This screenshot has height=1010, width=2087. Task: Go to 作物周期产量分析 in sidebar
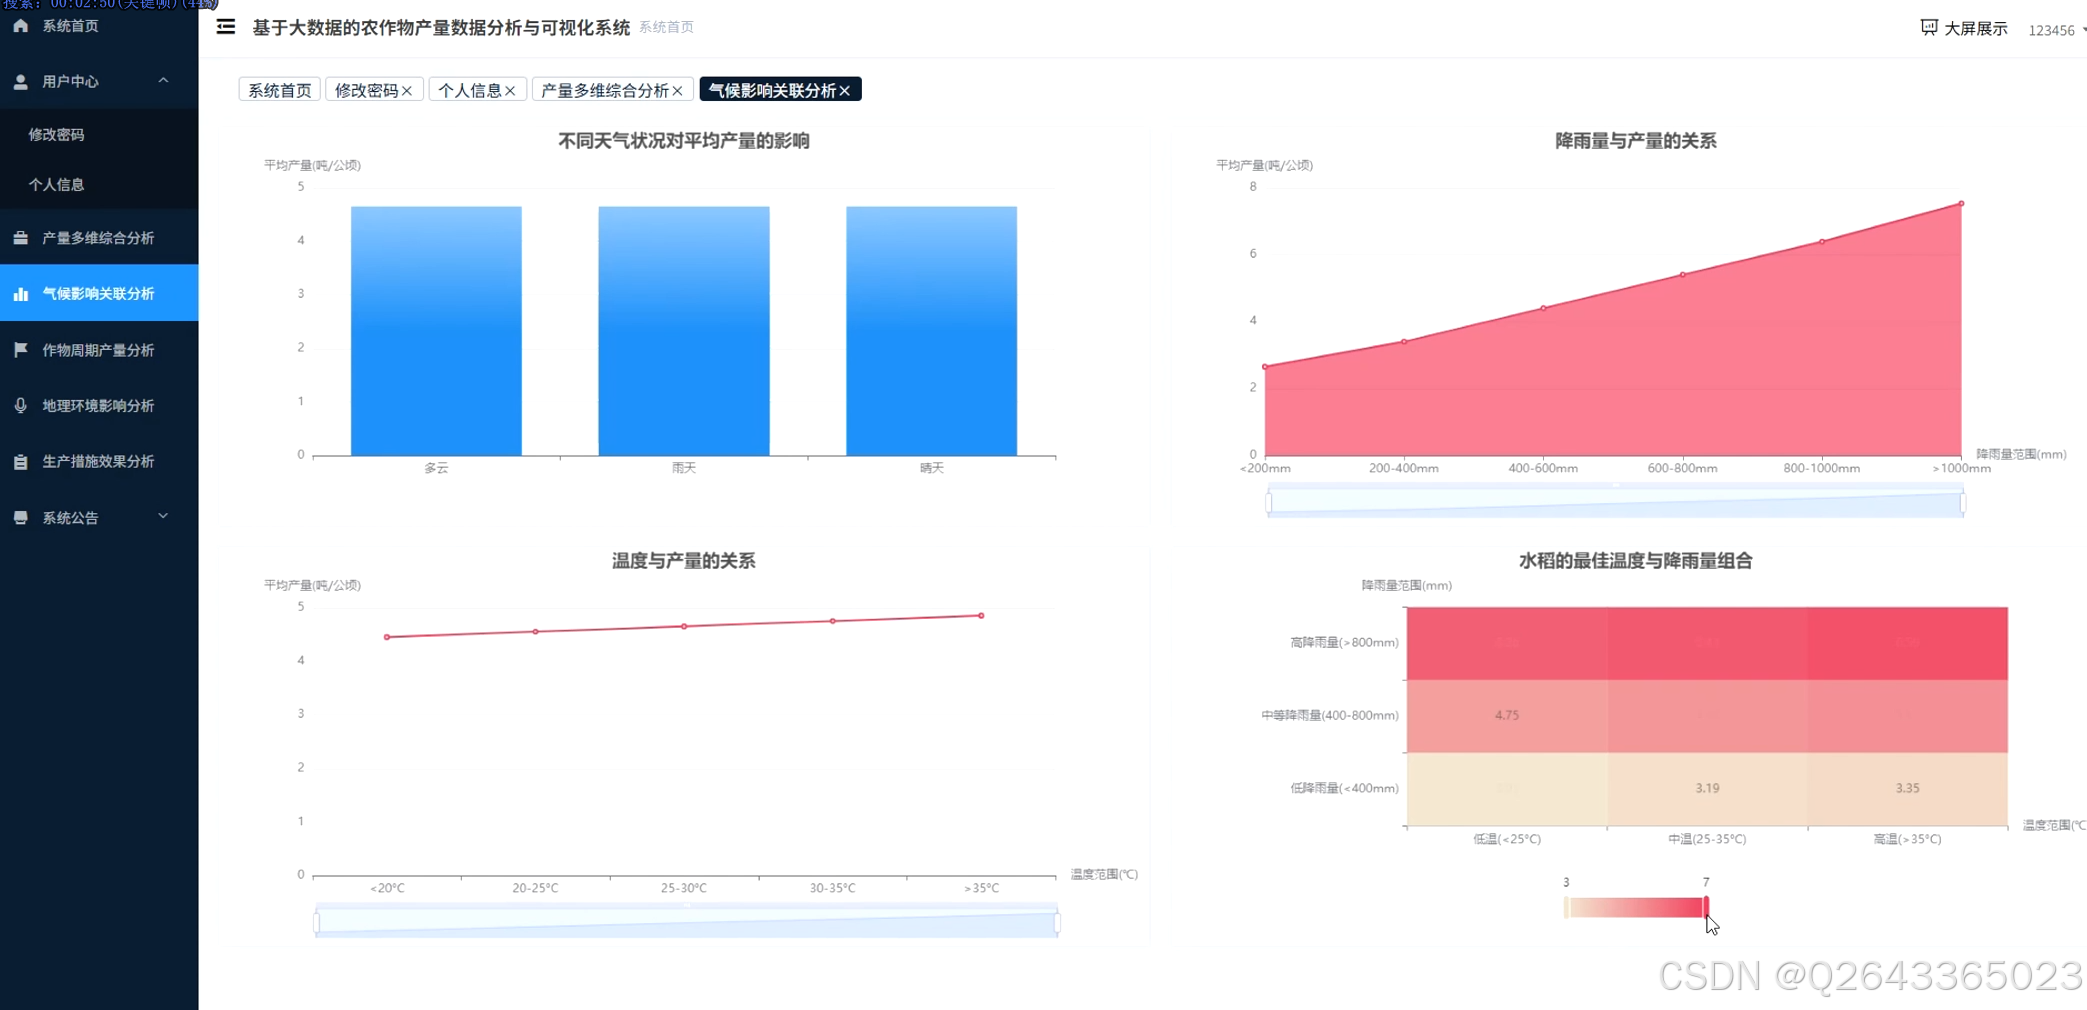tap(99, 350)
